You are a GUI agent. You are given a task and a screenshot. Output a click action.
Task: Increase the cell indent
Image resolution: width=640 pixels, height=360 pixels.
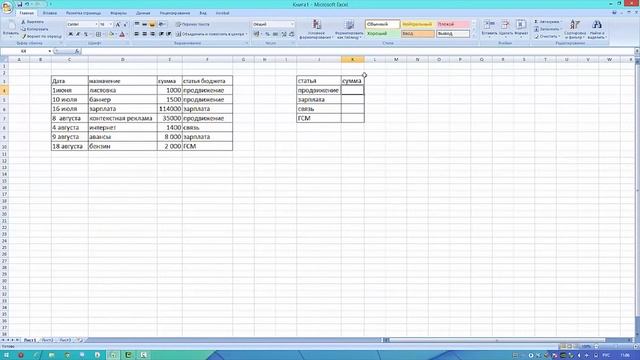[x=169, y=34]
